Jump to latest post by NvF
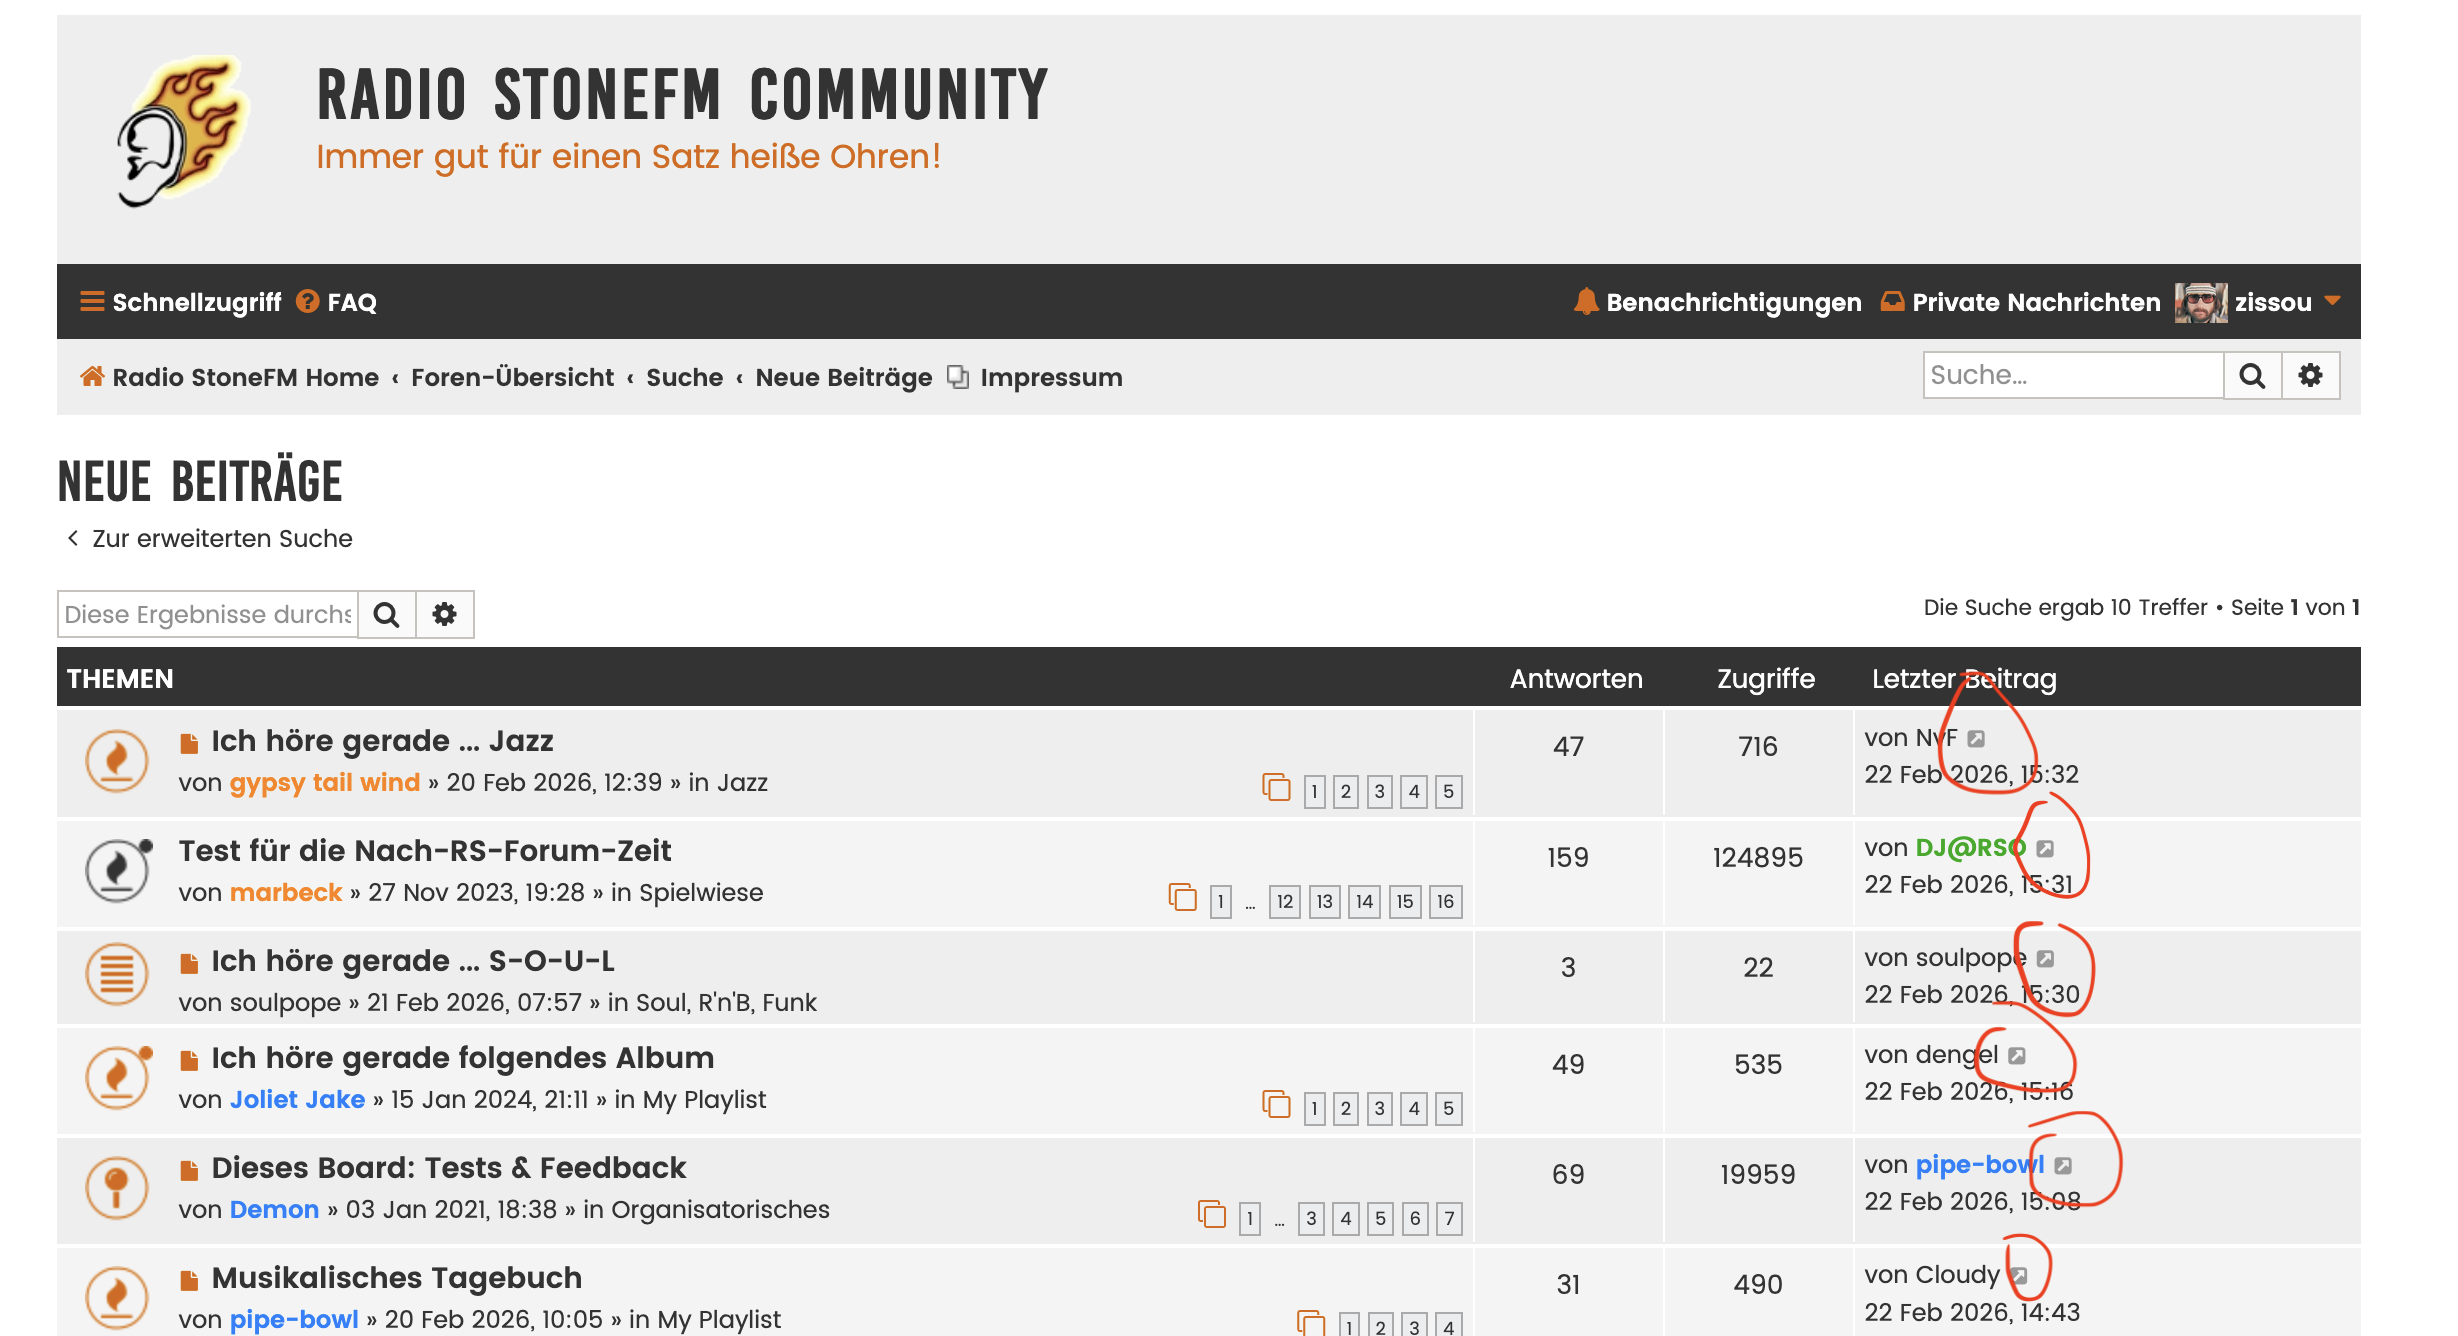 1976,739
